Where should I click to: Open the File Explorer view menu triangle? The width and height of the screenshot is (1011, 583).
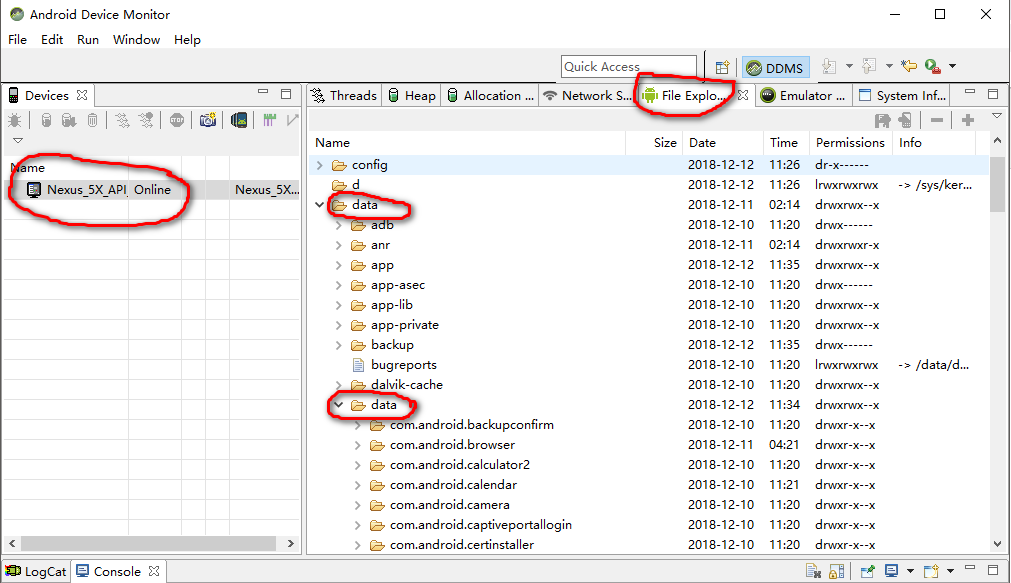coord(997,116)
